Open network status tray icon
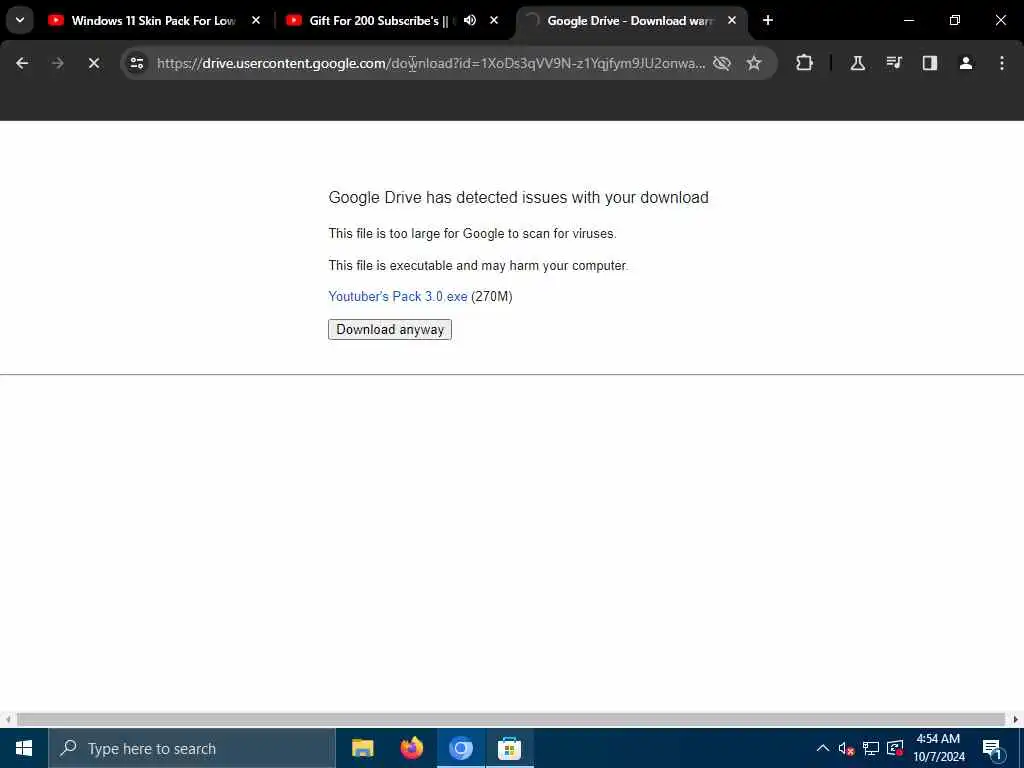Image resolution: width=1024 pixels, height=768 pixels. click(871, 748)
